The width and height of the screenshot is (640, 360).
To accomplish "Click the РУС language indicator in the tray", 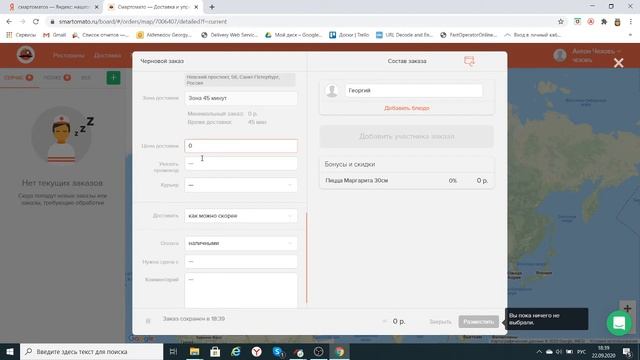I will [x=582, y=352].
